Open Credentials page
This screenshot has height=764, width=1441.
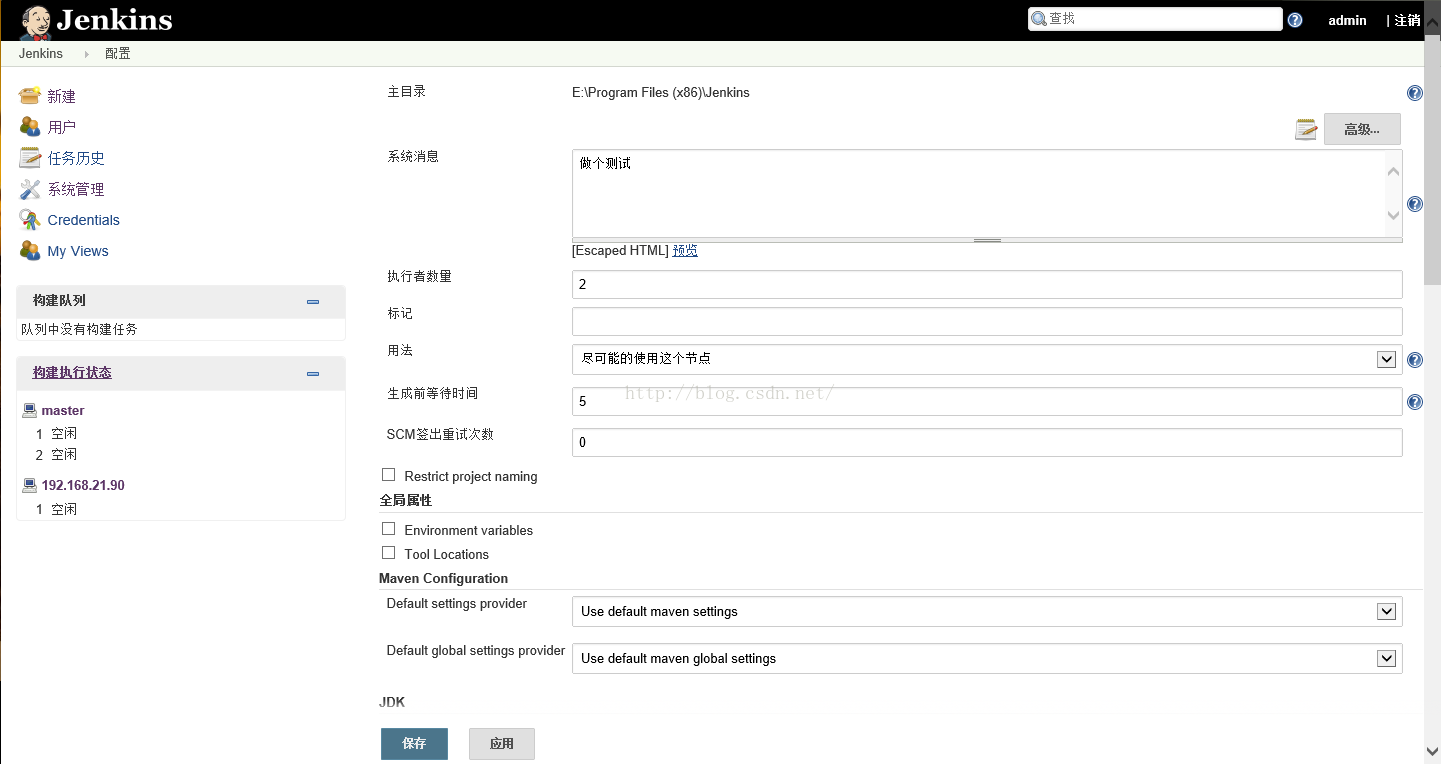coord(84,220)
